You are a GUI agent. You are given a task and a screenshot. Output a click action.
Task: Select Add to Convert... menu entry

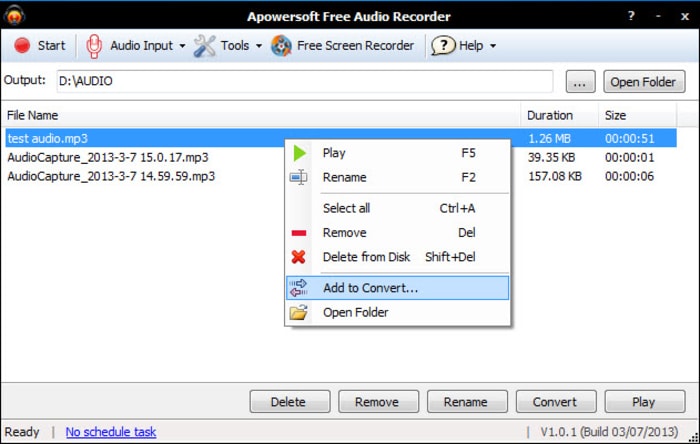point(397,288)
